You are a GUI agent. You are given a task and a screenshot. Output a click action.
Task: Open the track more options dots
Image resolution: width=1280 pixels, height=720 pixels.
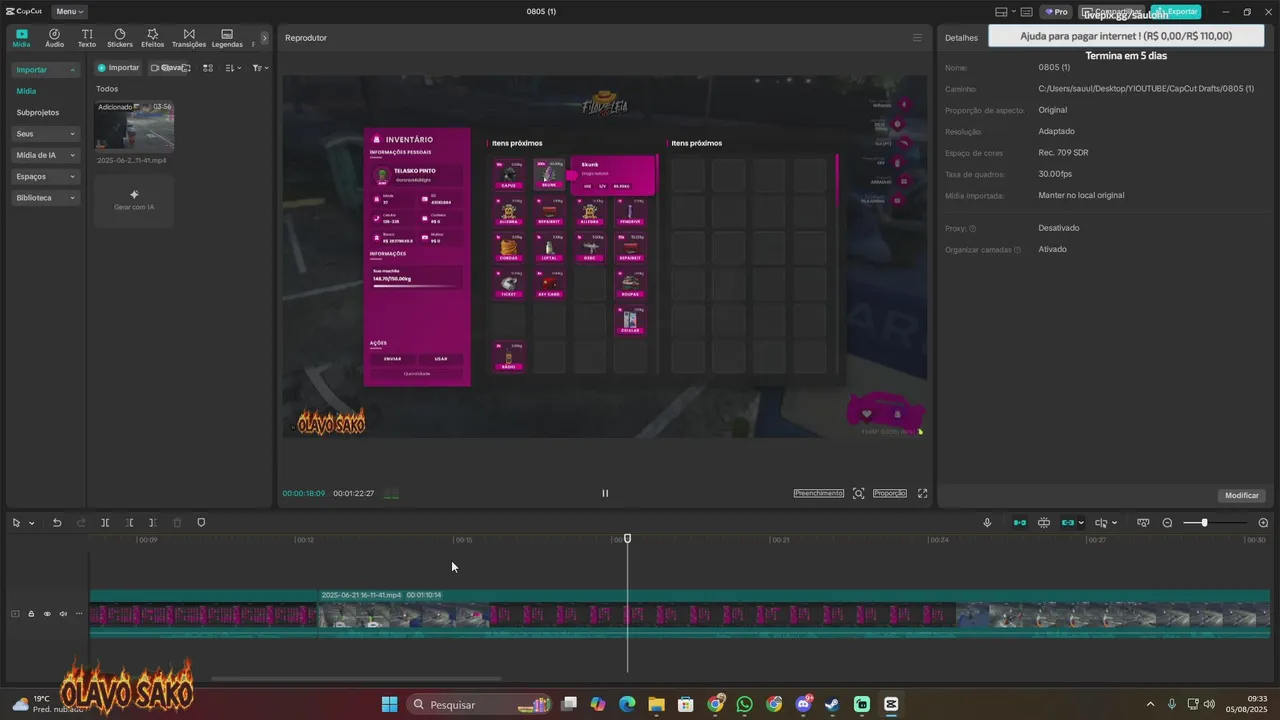(79, 614)
